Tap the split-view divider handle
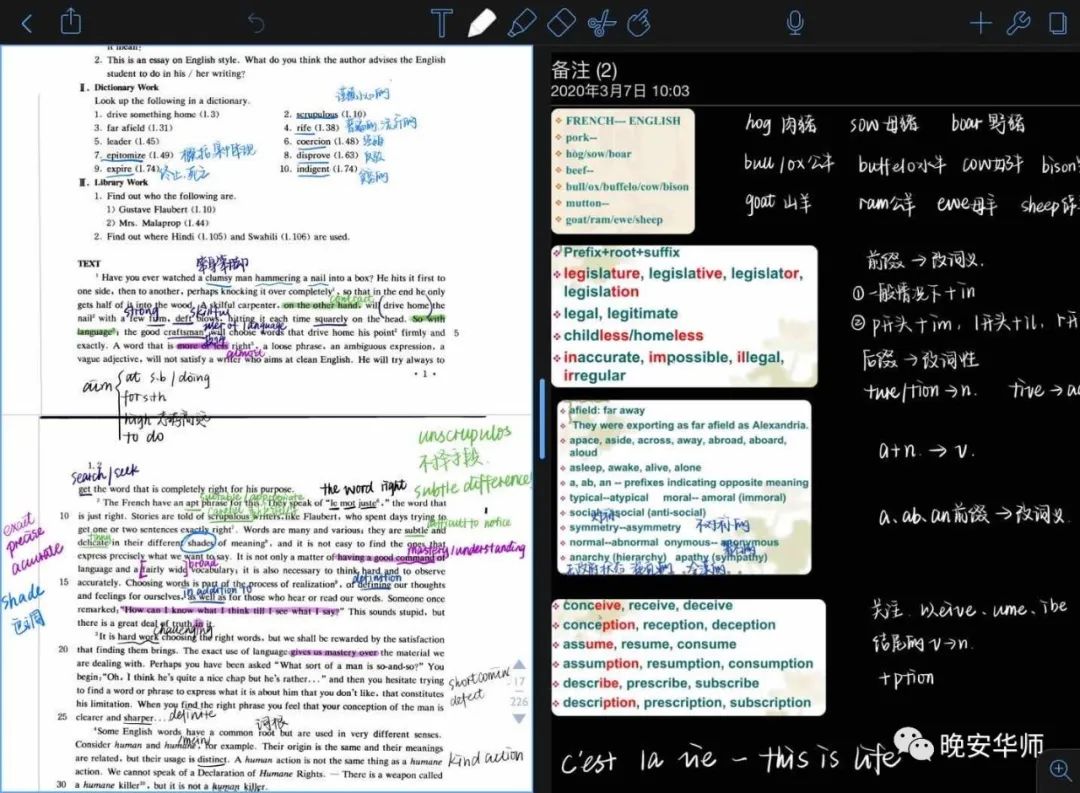 [542, 418]
